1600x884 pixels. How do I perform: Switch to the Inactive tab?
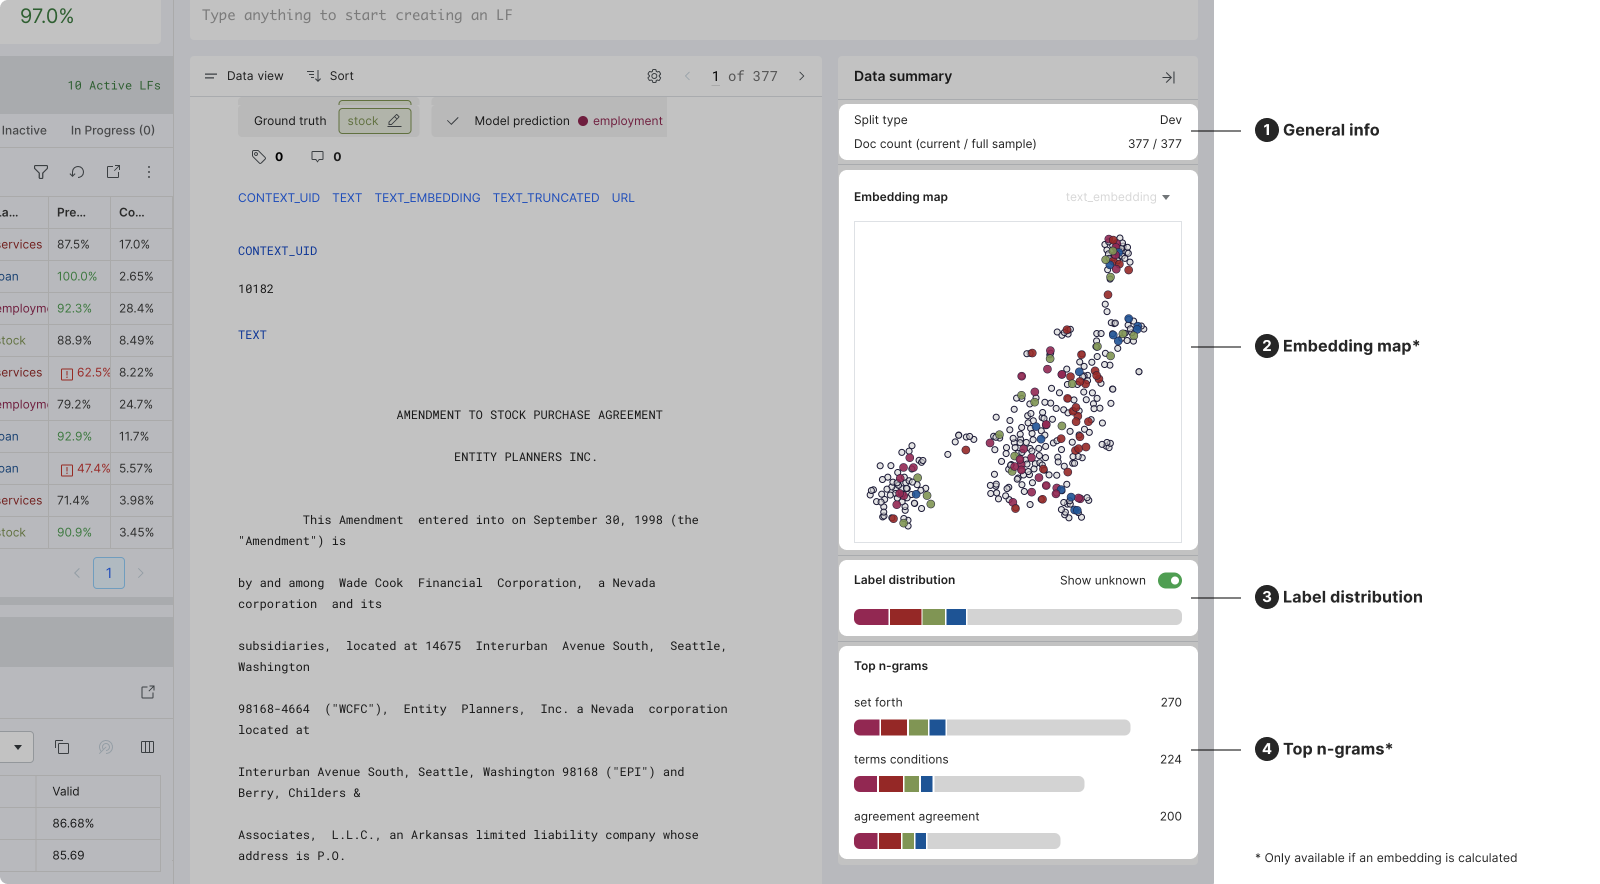tap(24, 131)
